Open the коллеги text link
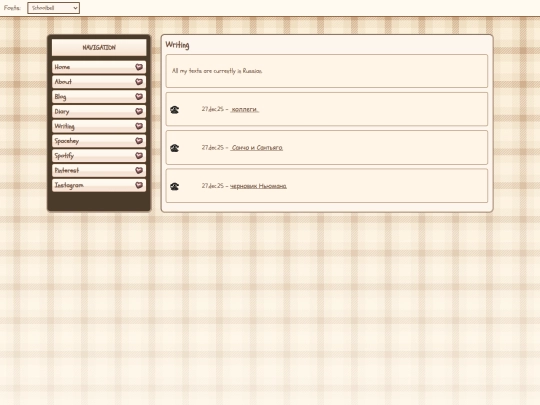The width and height of the screenshot is (540, 405). (245, 110)
